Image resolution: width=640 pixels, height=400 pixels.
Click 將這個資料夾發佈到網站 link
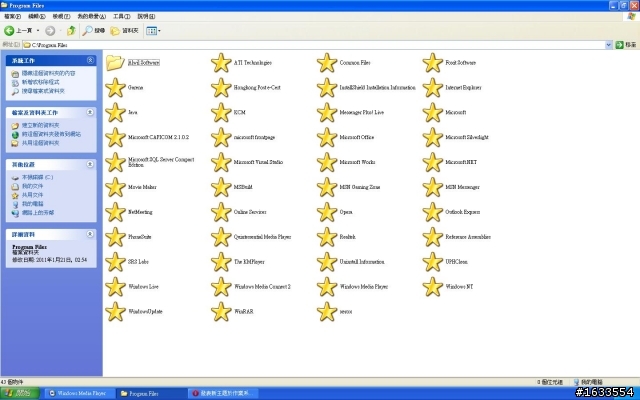pos(51,134)
